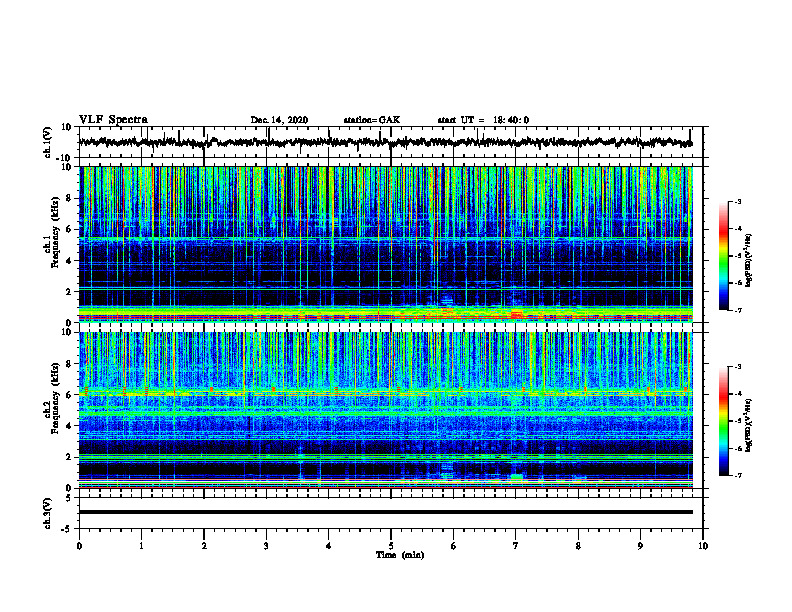Image resolution: width=792 pixels, height=612 pixels.
Task: Click the ch.1 voltage waveform trace
Action: 385,142
